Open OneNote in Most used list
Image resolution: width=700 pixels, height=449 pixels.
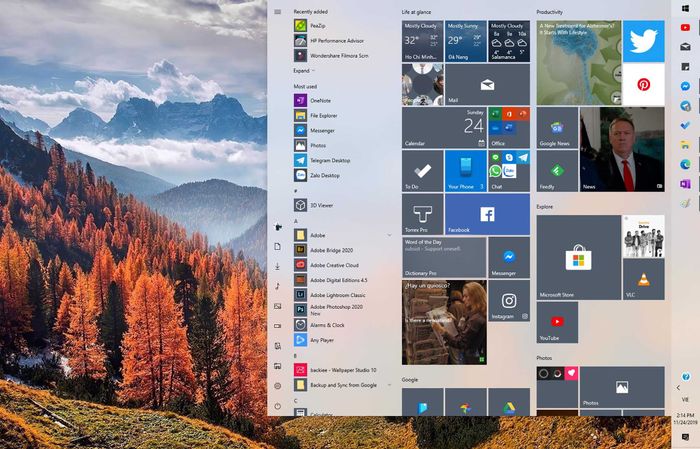coord(342,100)
